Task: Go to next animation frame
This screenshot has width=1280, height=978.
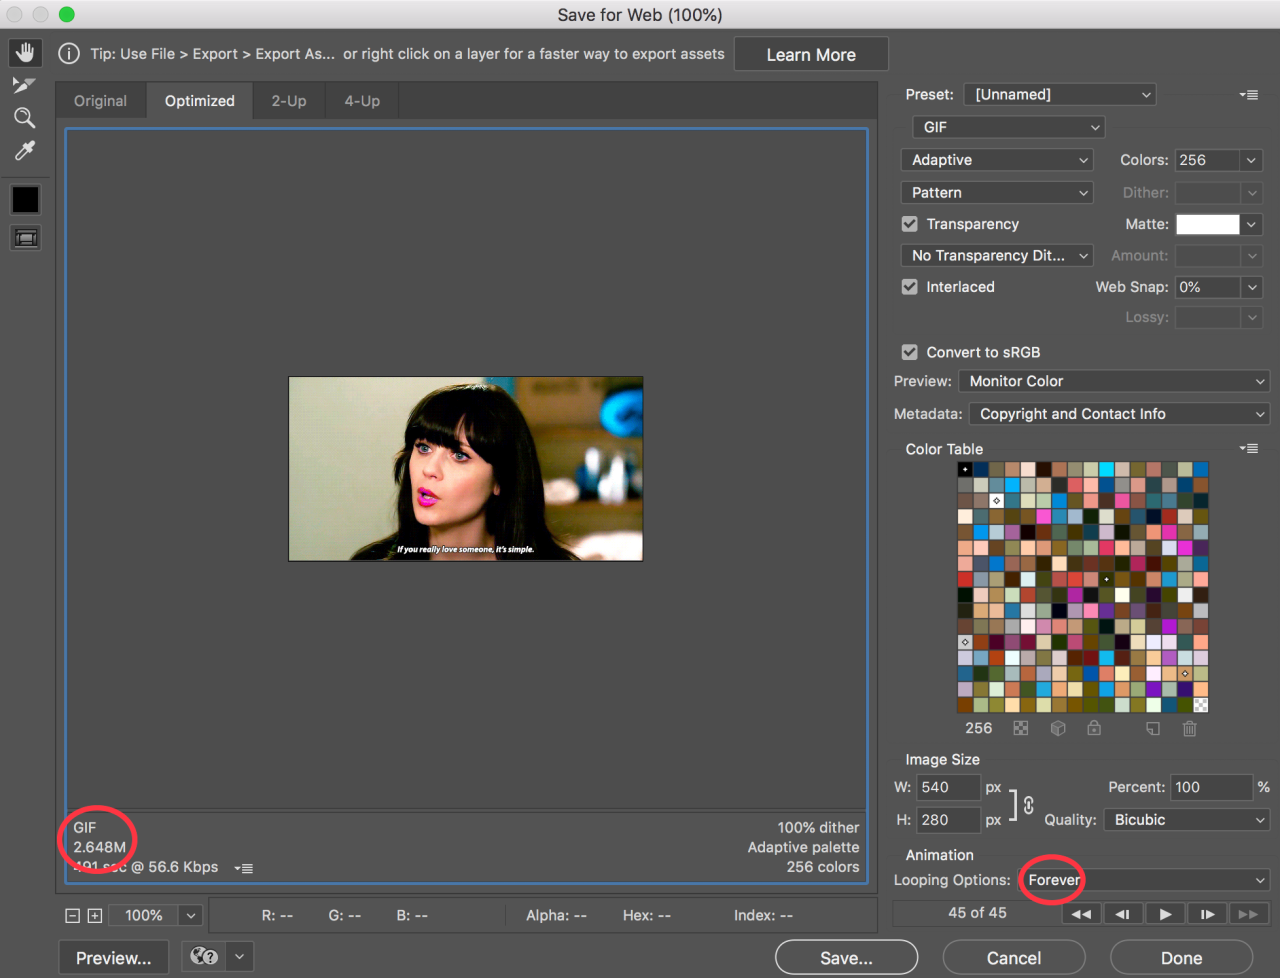Action: pos(1207,914)
